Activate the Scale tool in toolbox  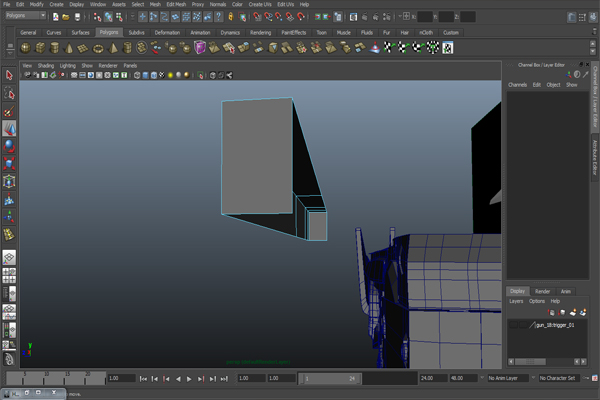pyautogui.click(x=9, y=164)
